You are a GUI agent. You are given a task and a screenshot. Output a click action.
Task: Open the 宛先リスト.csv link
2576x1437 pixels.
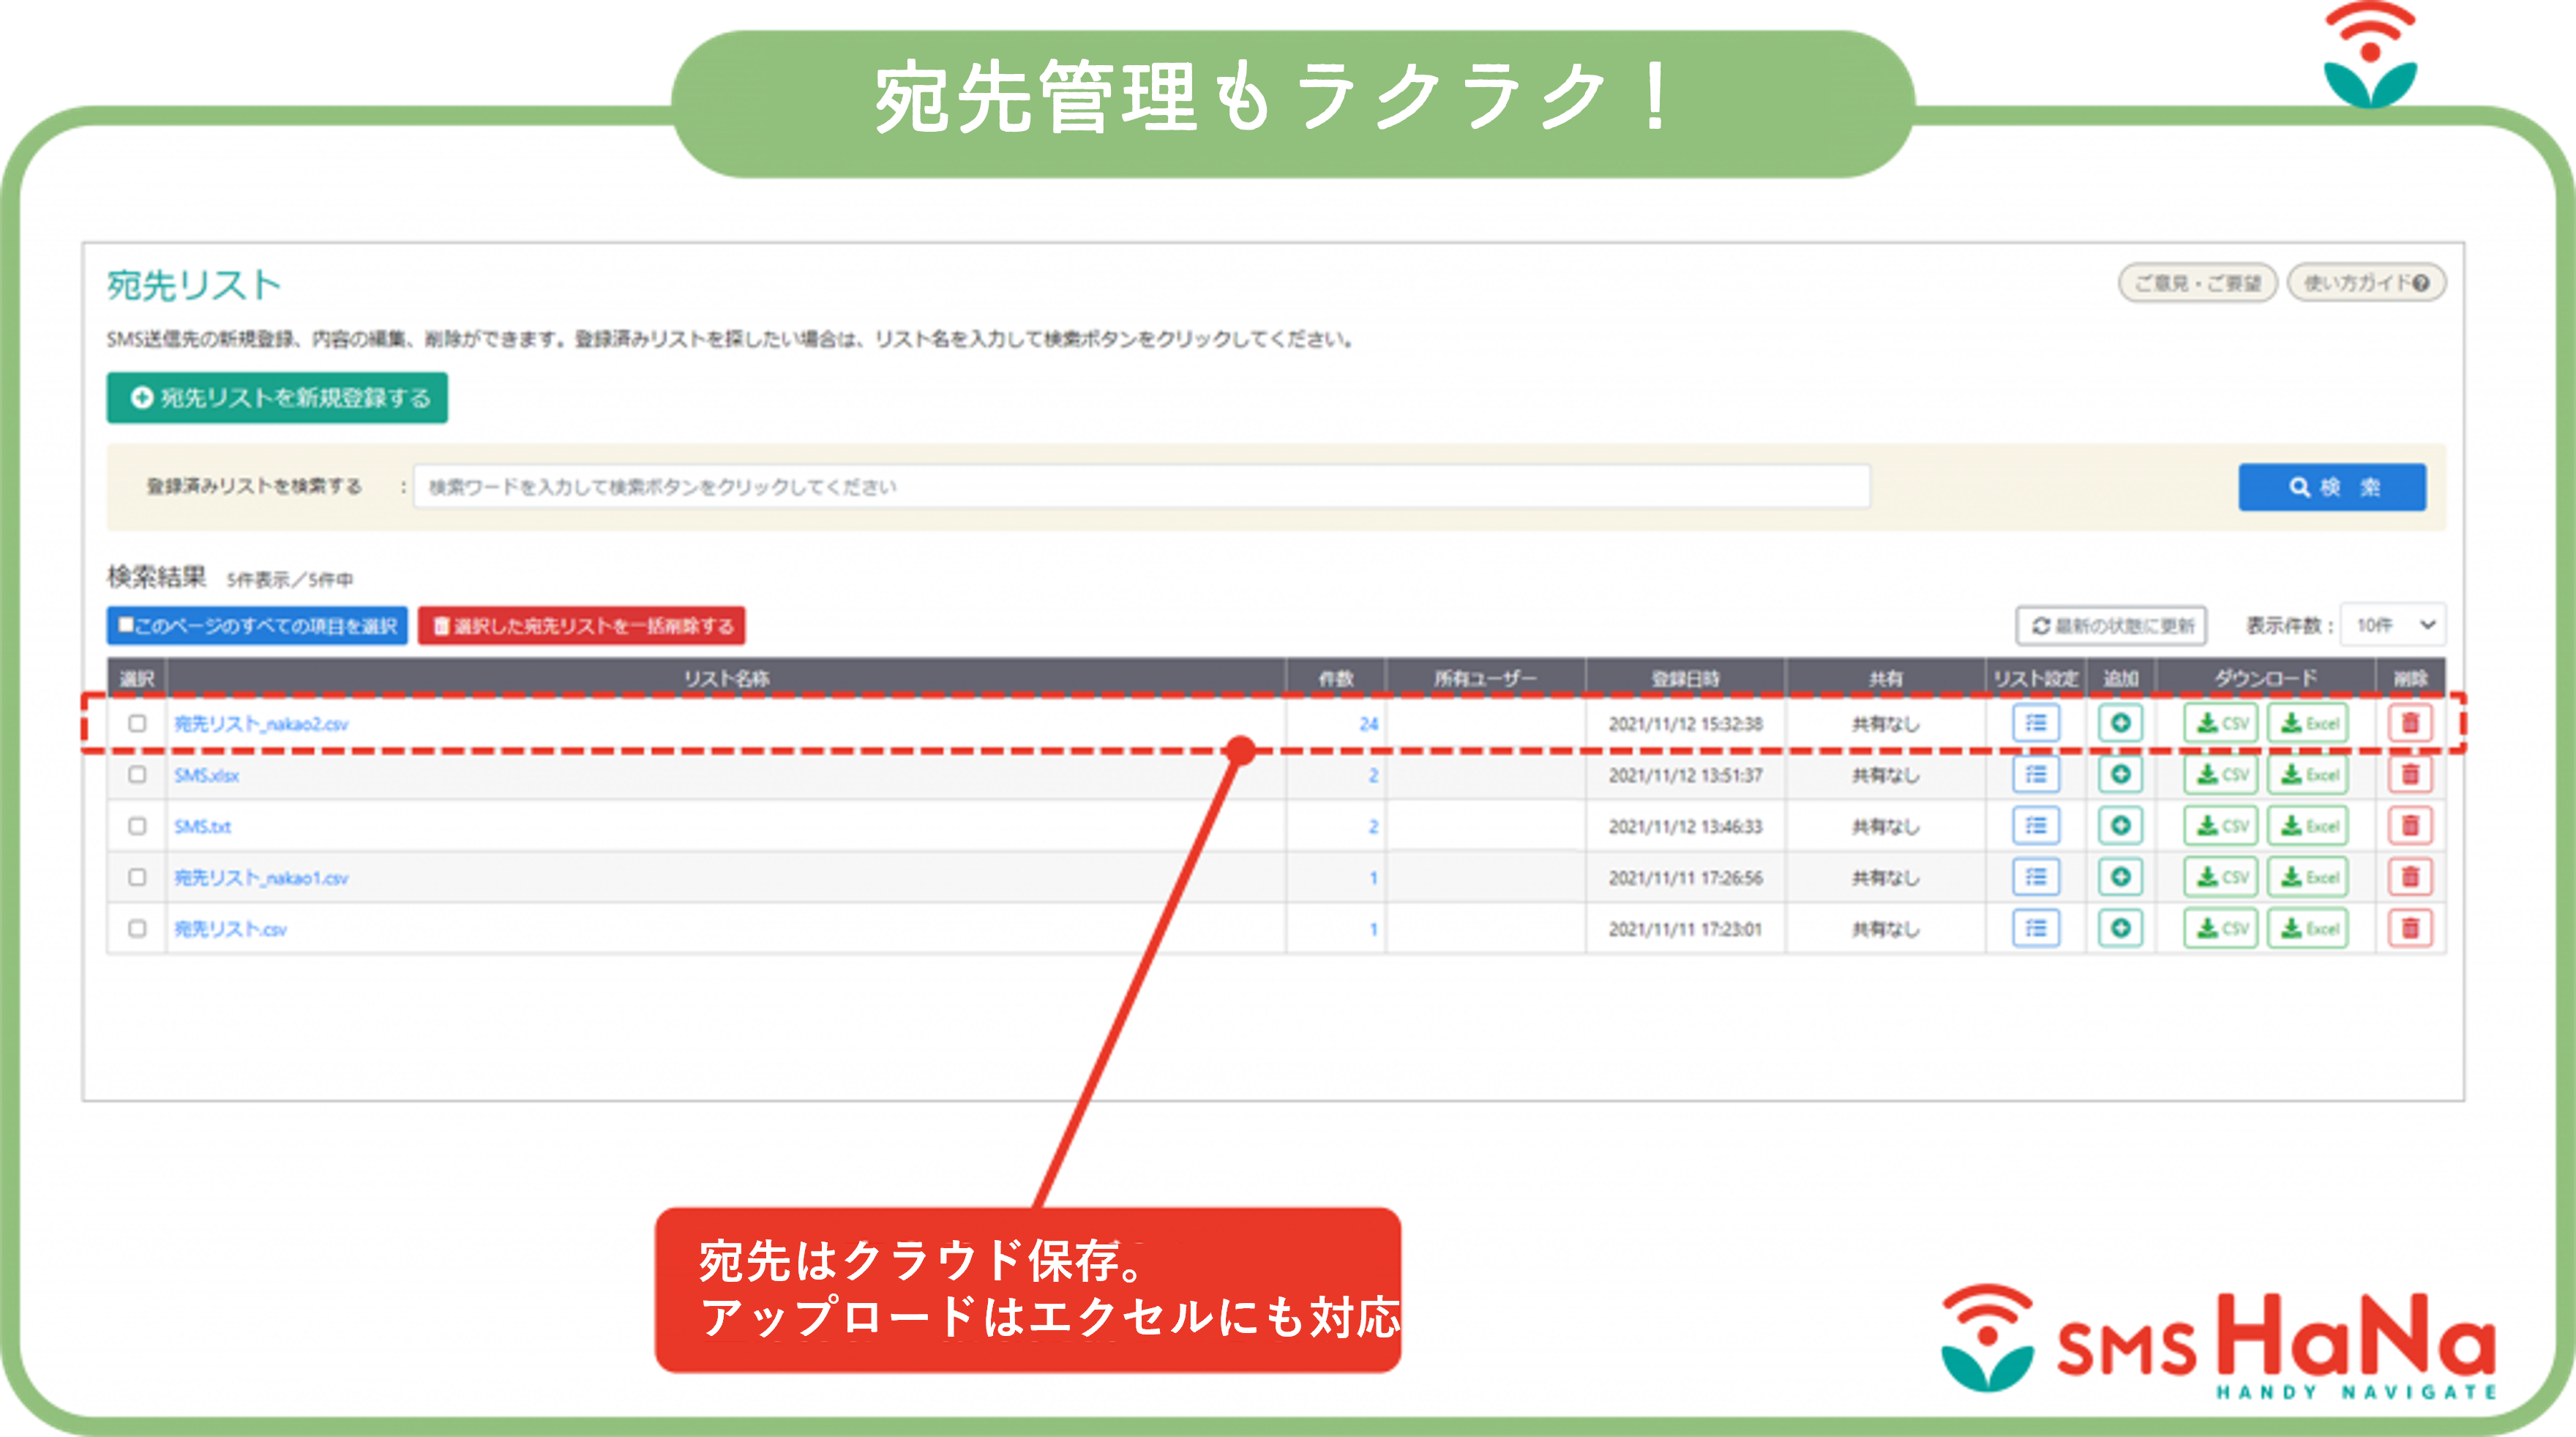click(x=230, y=929)
